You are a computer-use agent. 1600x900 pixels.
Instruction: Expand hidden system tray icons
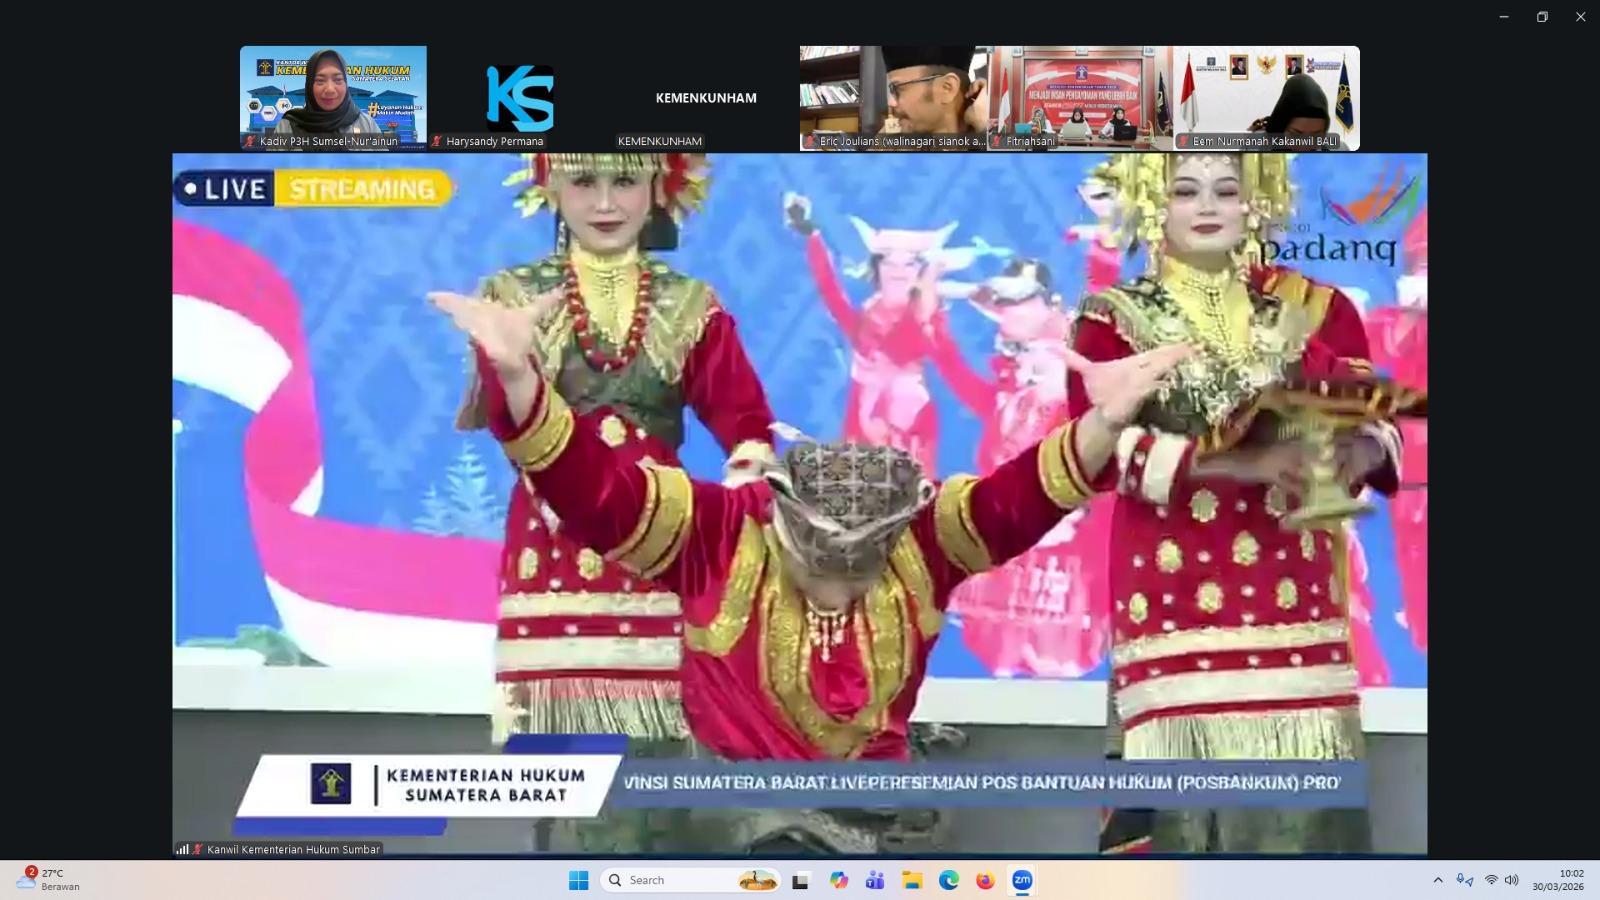[1438, 880]
